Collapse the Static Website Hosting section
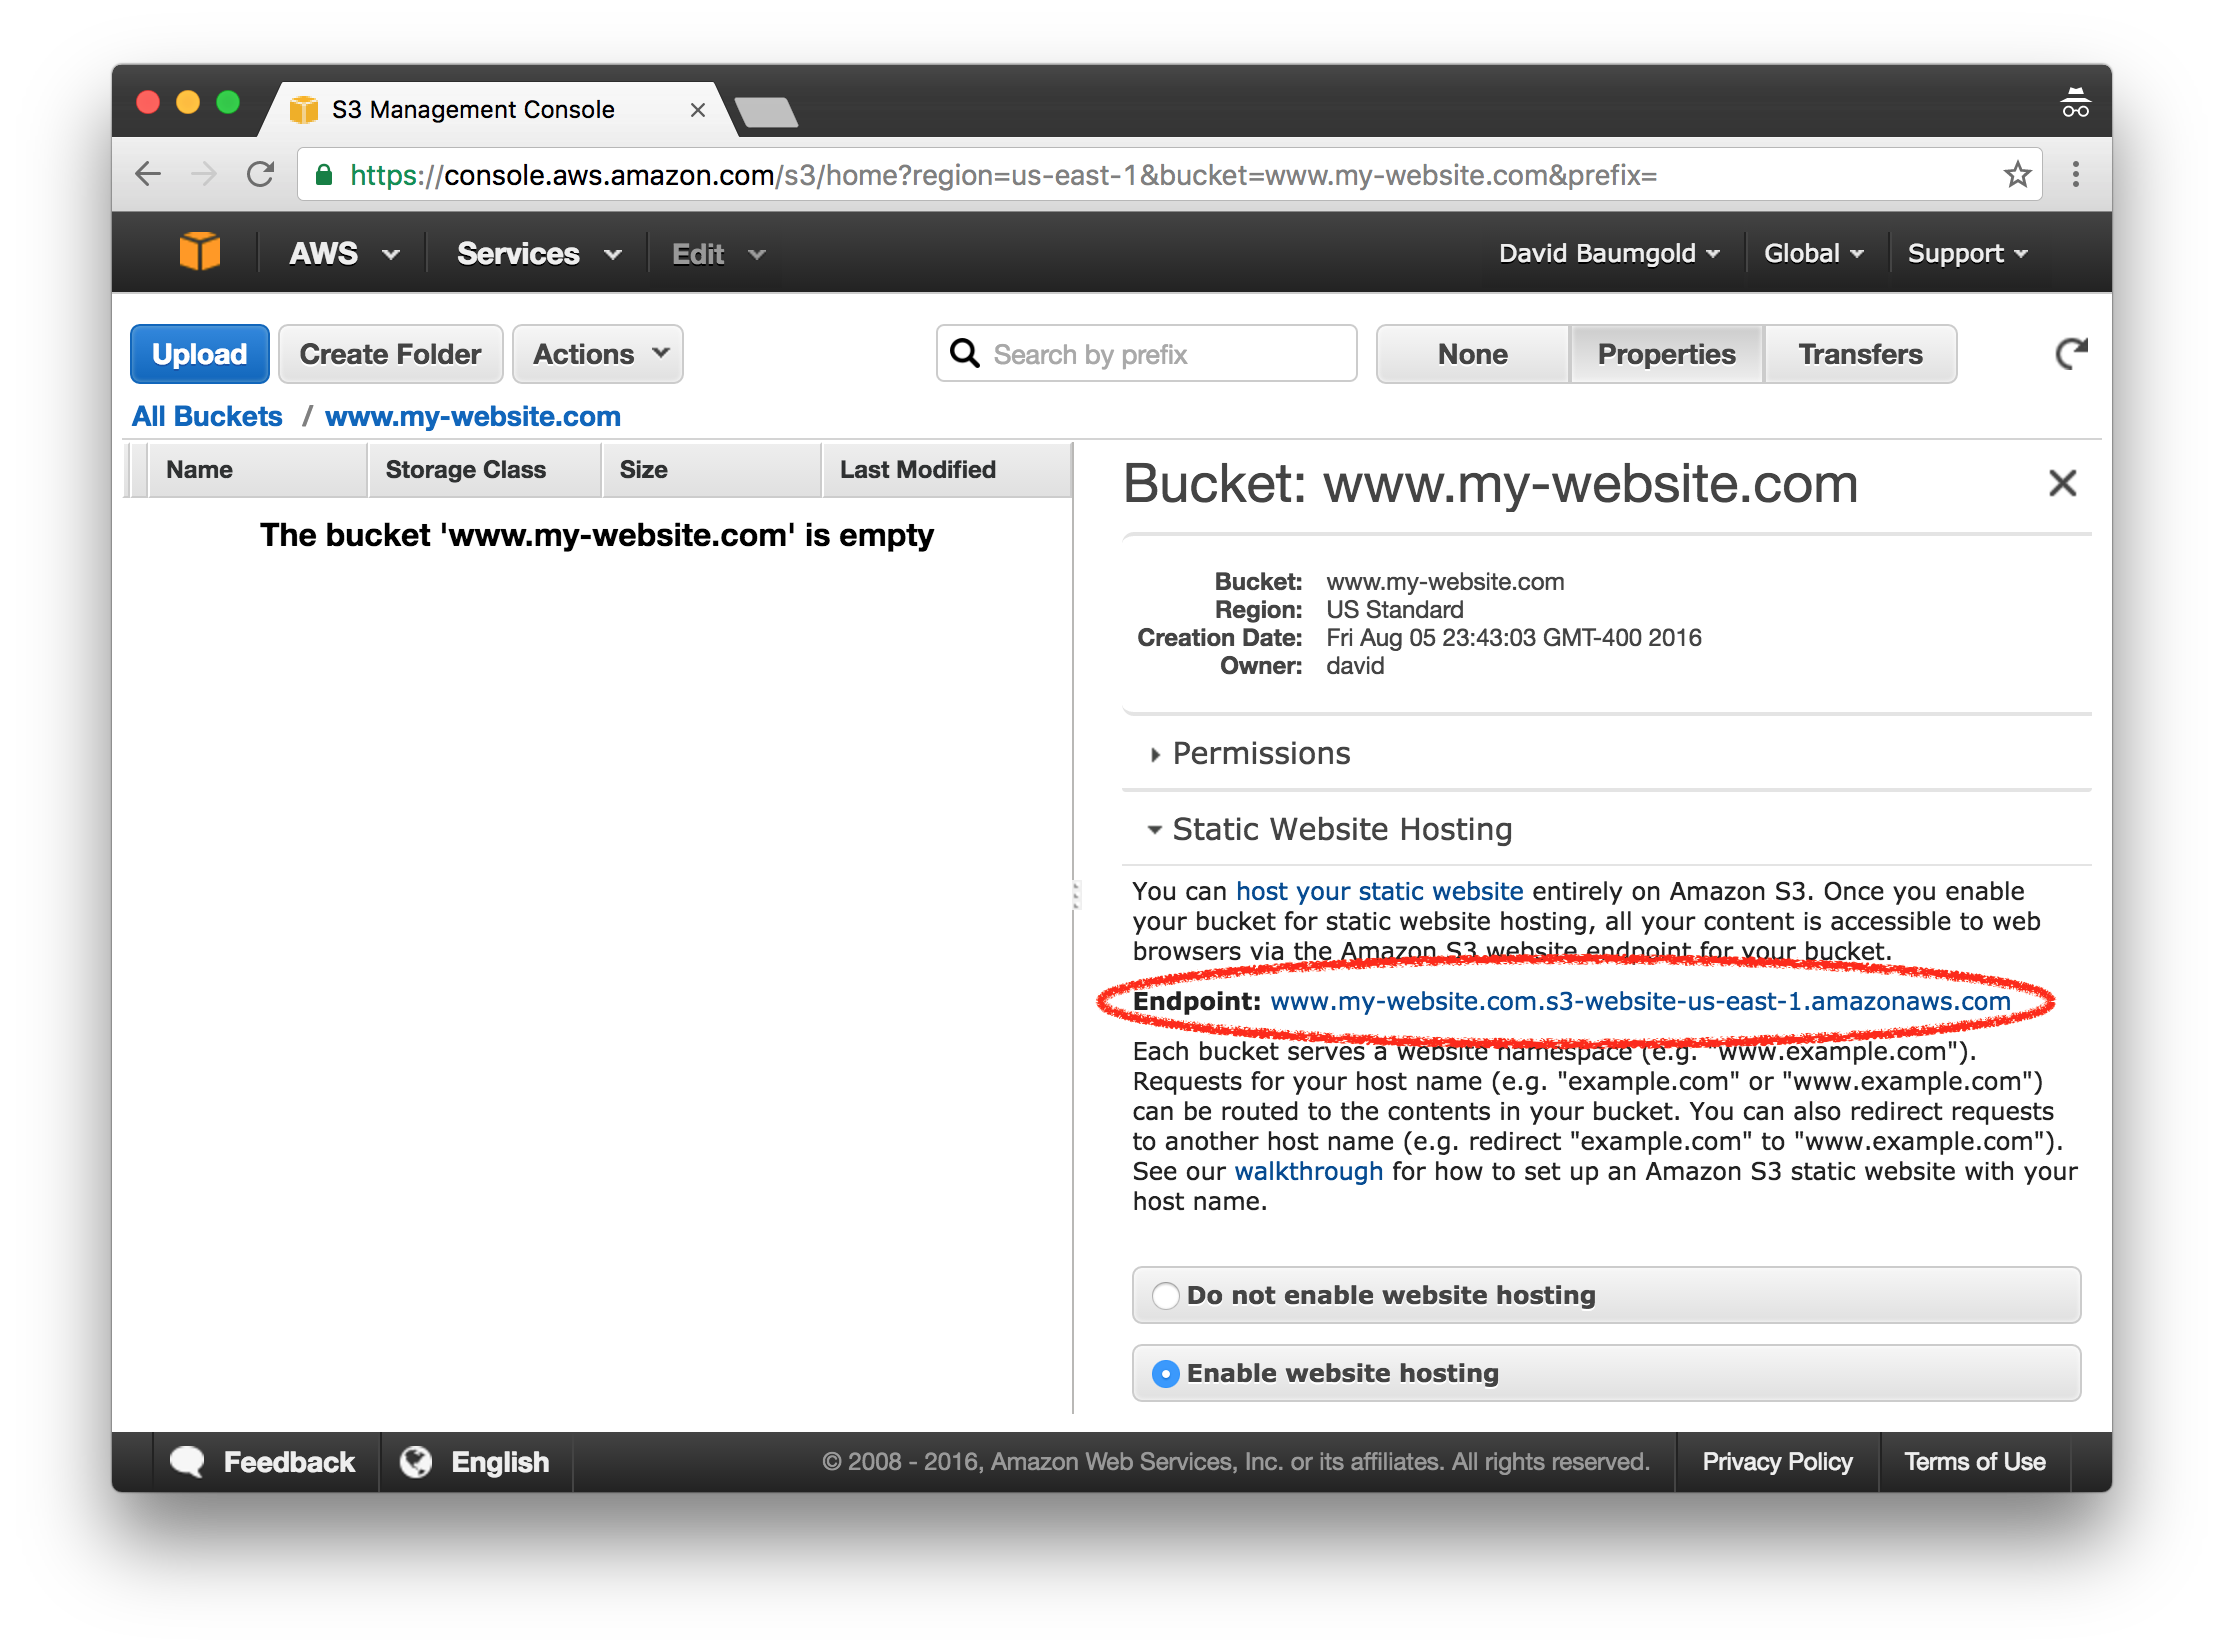 coord(1331,830)
